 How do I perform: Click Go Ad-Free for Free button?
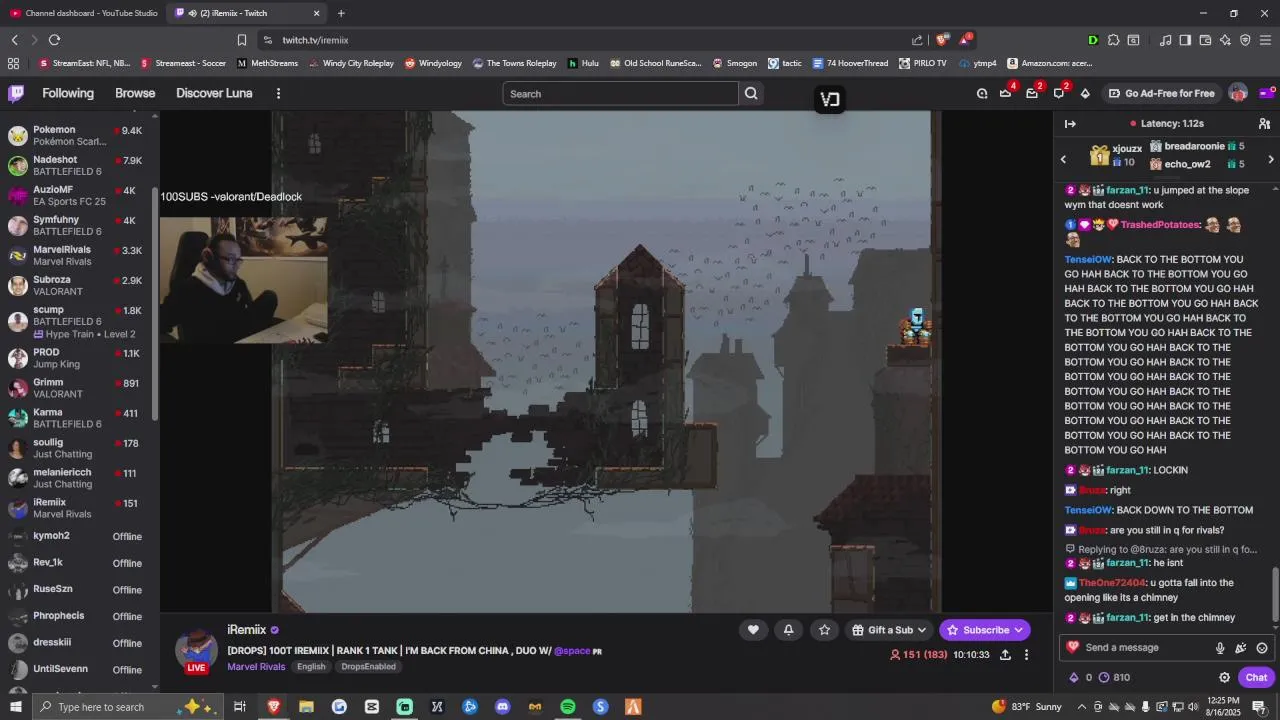[1161, 93]
